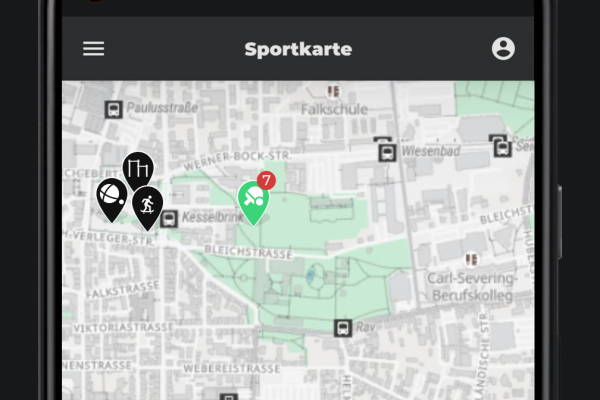Tap the transit stop icon near Rav
The image size is (600, 400).
(343, 328)
